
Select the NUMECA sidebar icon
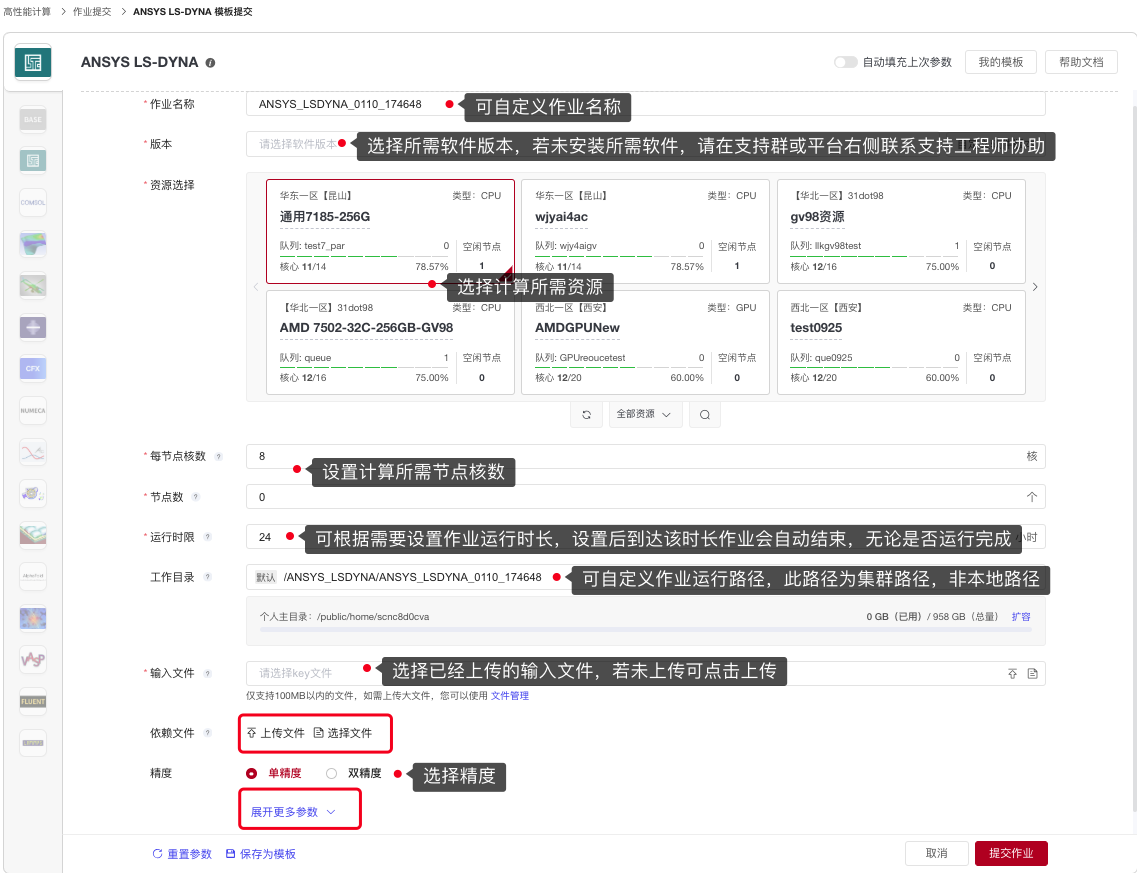tap(33, 410)
